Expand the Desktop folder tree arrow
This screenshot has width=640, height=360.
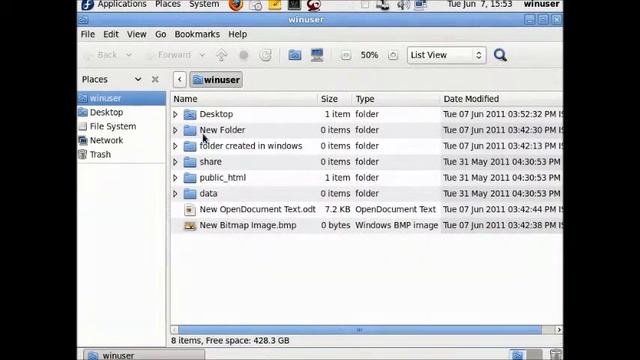(x=175, y=114)
